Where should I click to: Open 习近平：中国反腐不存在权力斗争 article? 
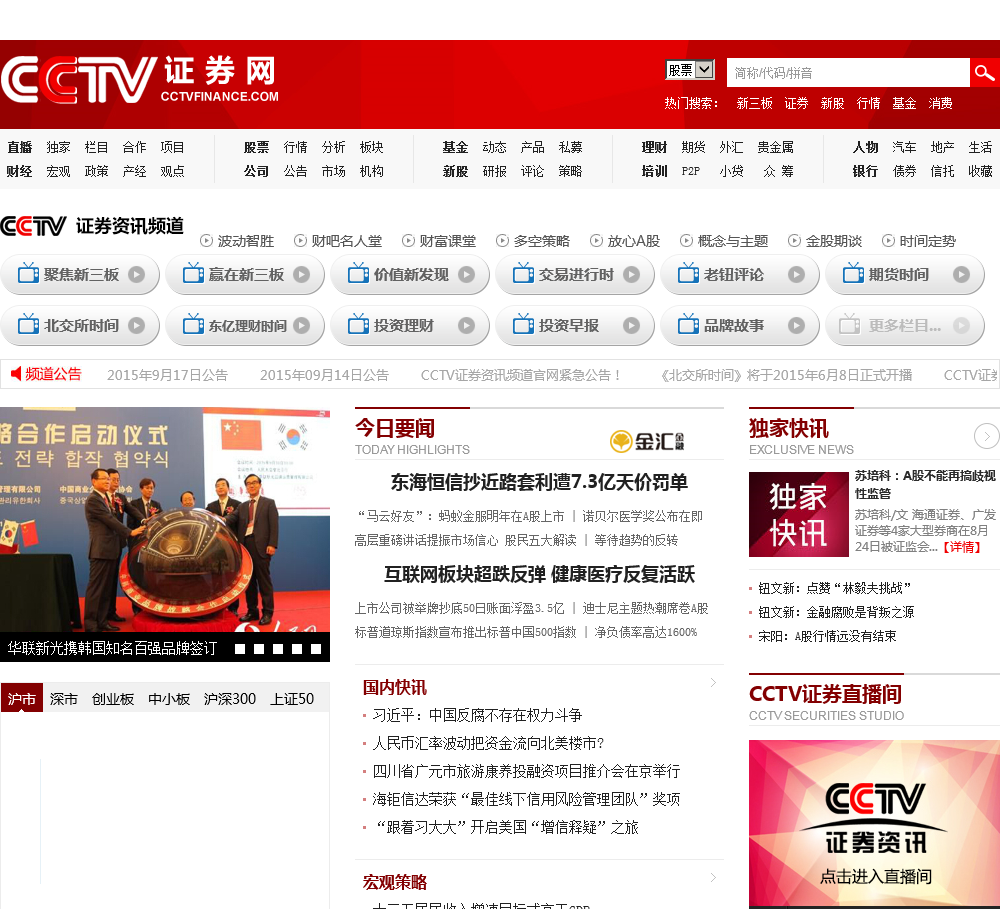[477, 715]
